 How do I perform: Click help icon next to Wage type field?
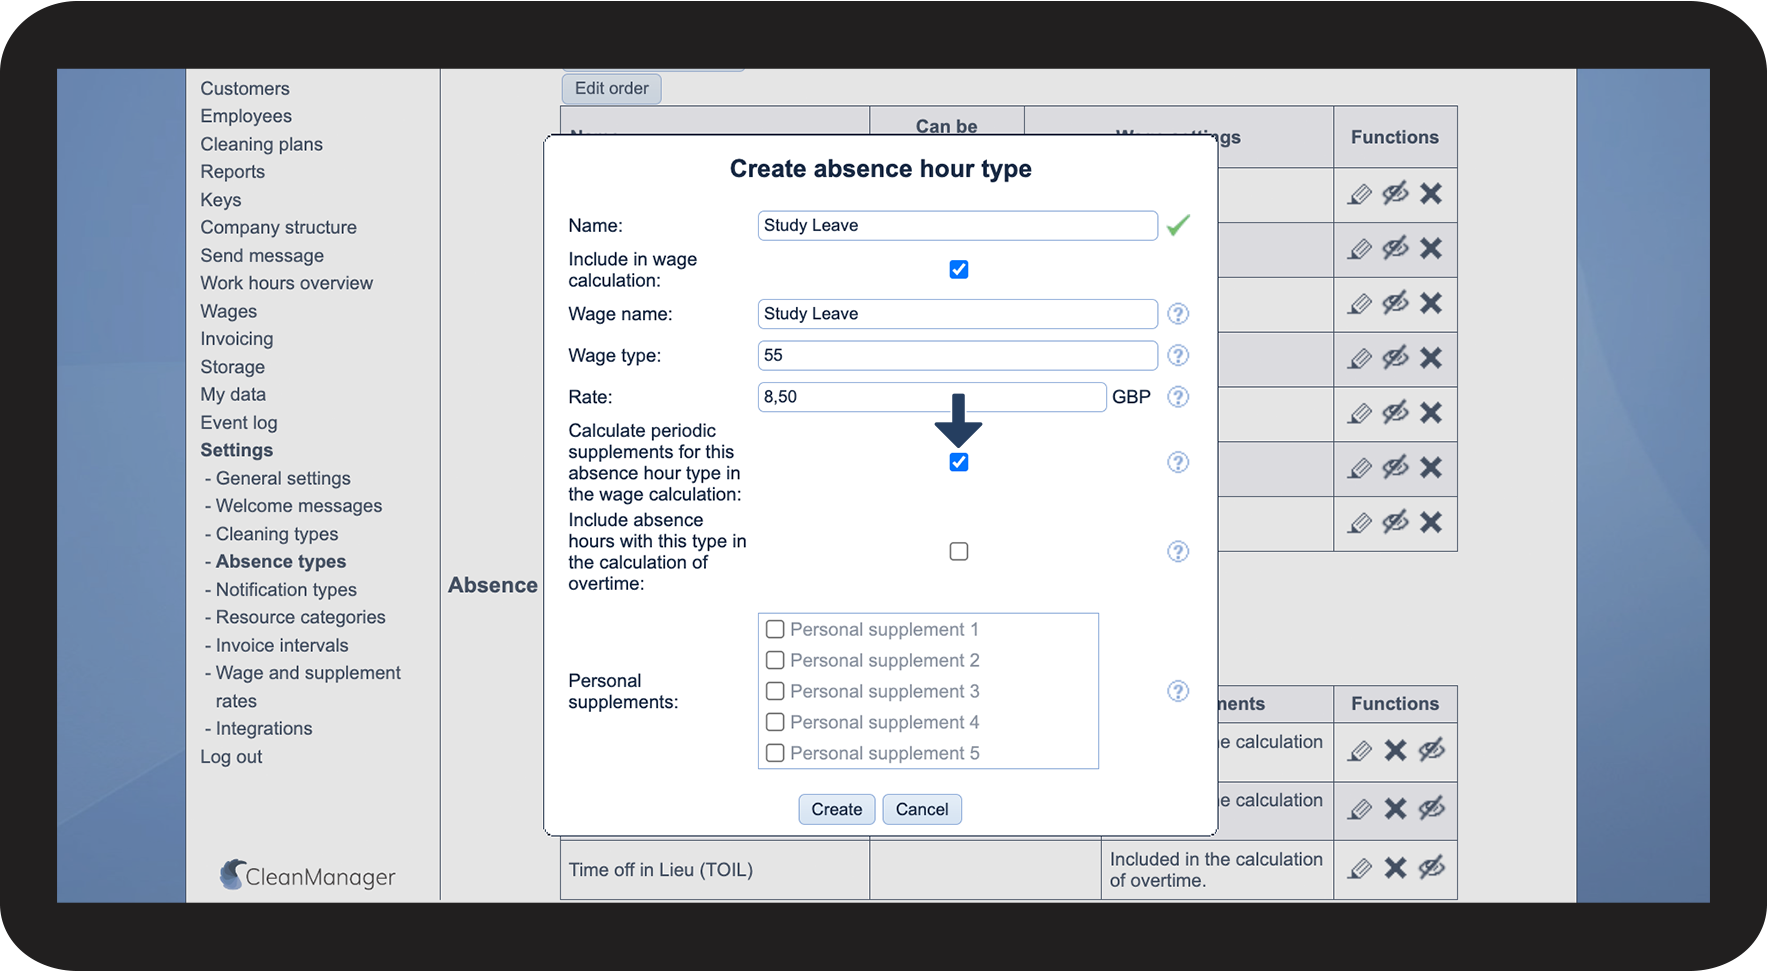[1178, 356]
